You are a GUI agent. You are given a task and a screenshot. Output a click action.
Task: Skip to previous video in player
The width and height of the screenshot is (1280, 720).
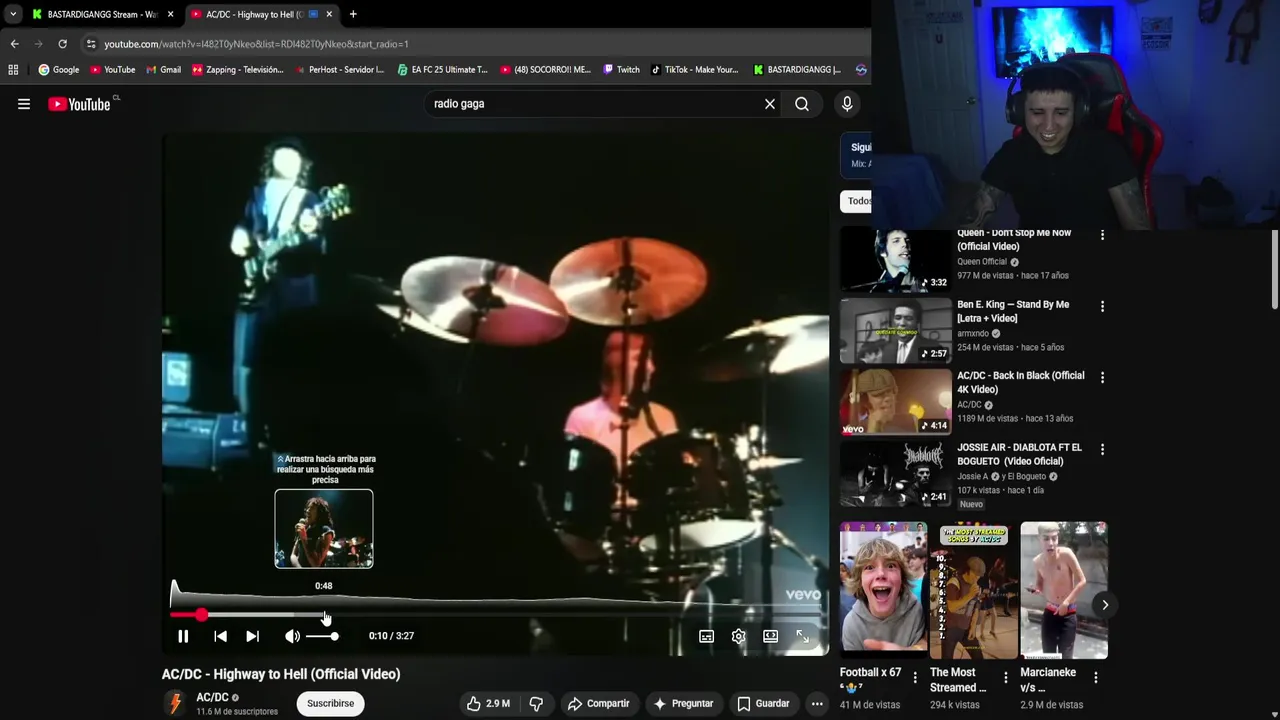[x=220, y=636]
